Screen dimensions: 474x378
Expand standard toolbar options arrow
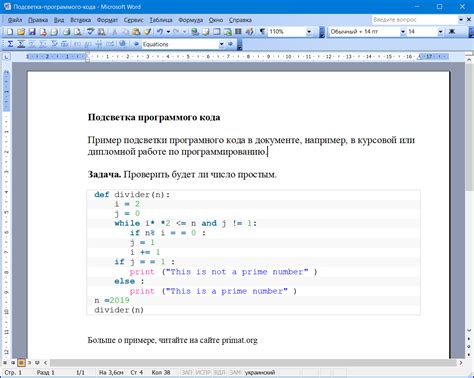point(322,32)
